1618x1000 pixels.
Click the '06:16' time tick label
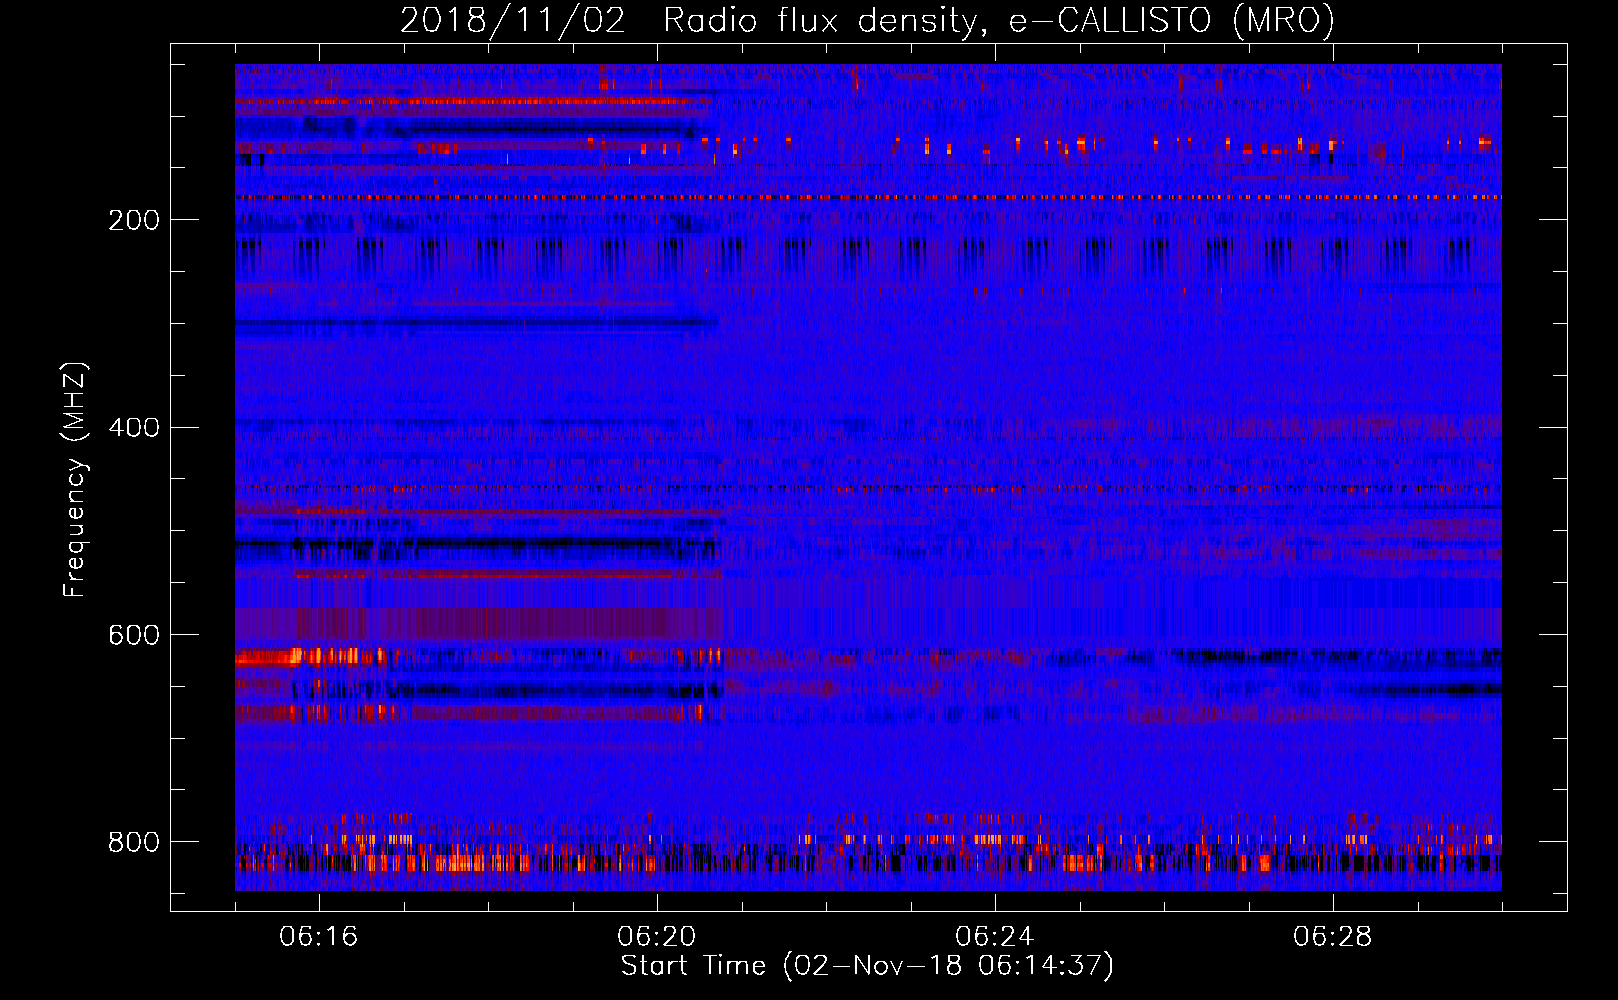(x=319, y=937)
